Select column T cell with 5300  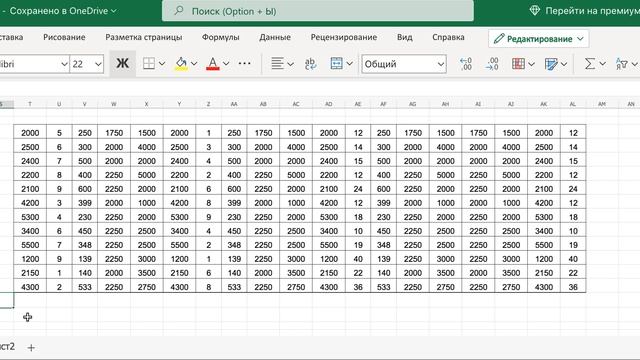pos(30,217)
